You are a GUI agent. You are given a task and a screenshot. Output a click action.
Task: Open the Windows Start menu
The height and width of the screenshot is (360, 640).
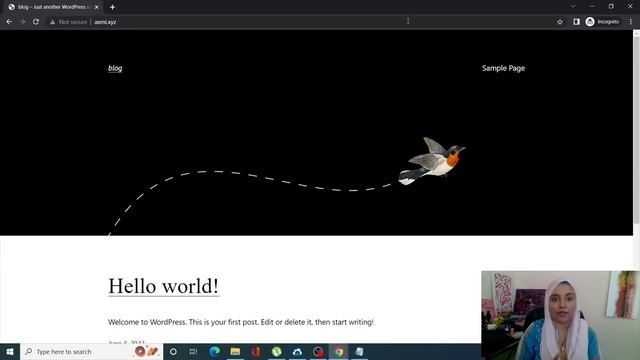[10, 351]
